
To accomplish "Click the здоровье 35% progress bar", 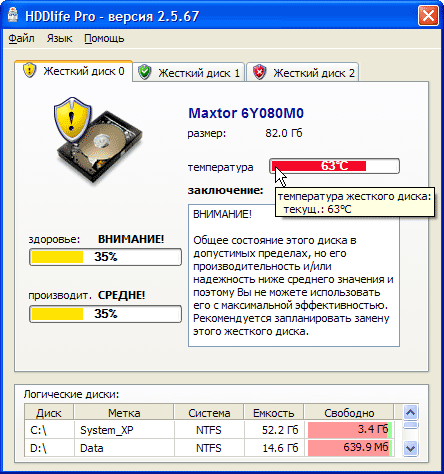I will [x=105, y=257].
